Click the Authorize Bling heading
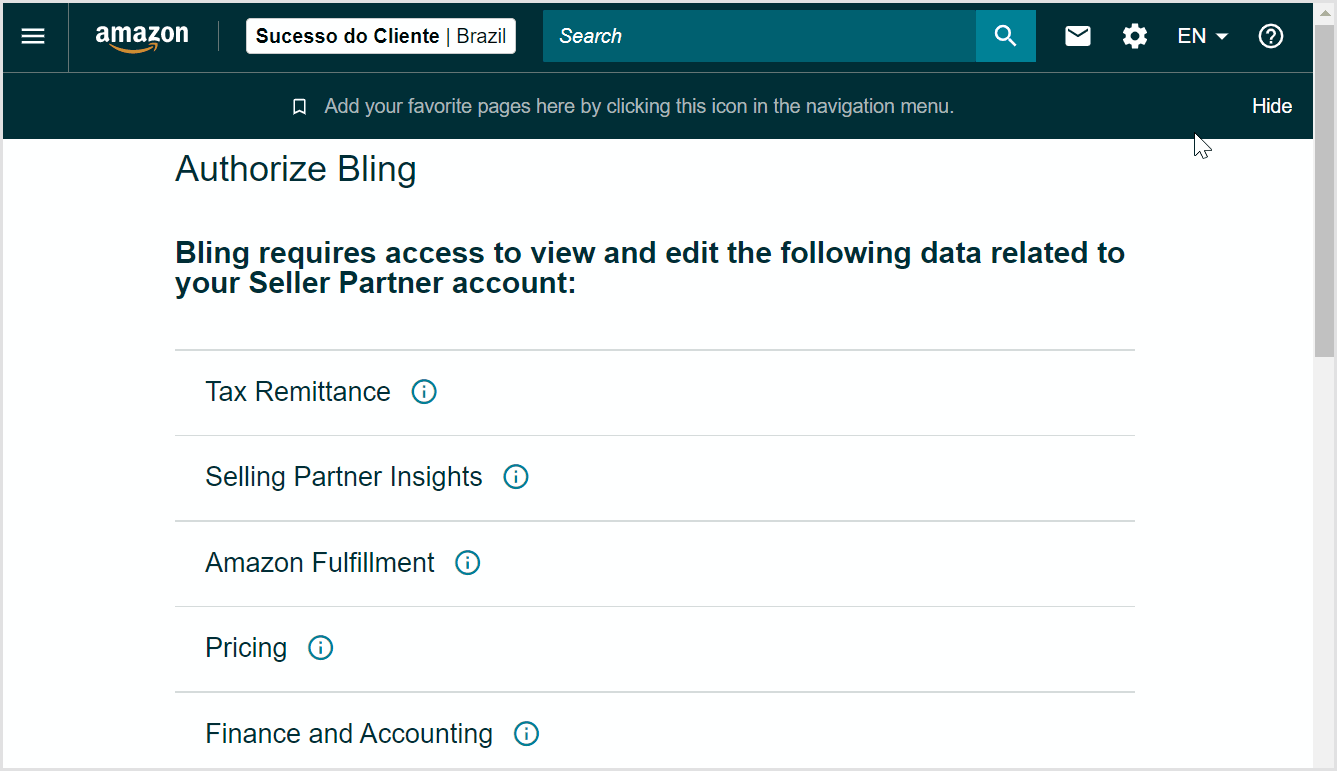This screenshot has width=1337, height=771. (296, 169)
